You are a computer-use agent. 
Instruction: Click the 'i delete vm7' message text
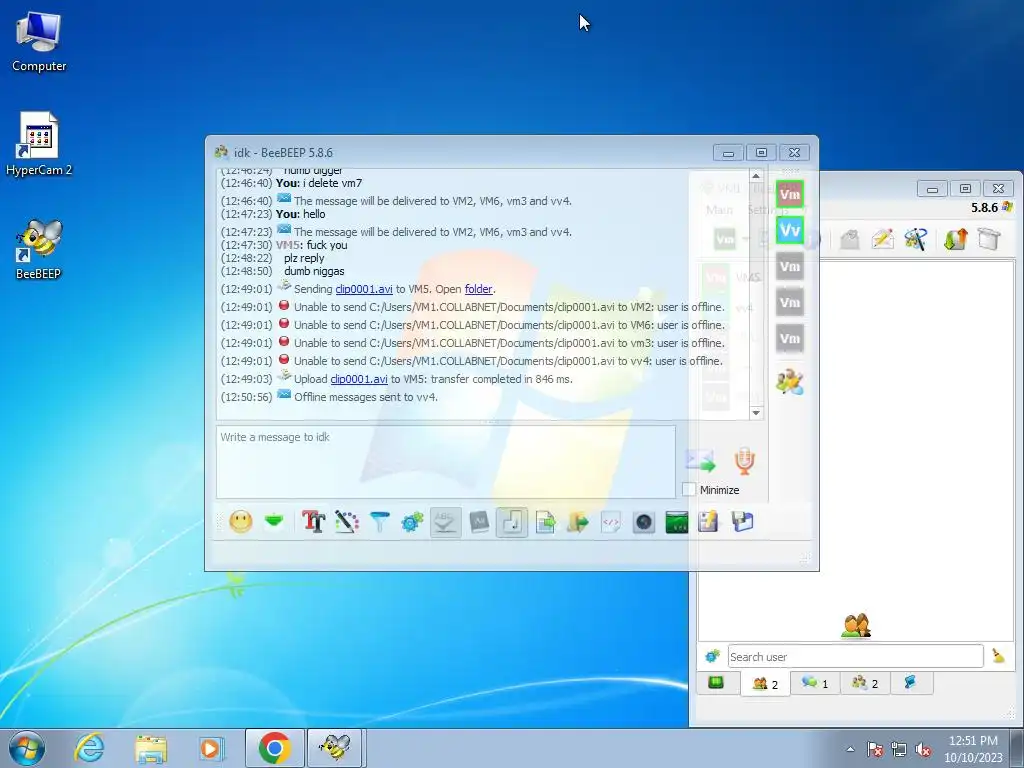332,184
